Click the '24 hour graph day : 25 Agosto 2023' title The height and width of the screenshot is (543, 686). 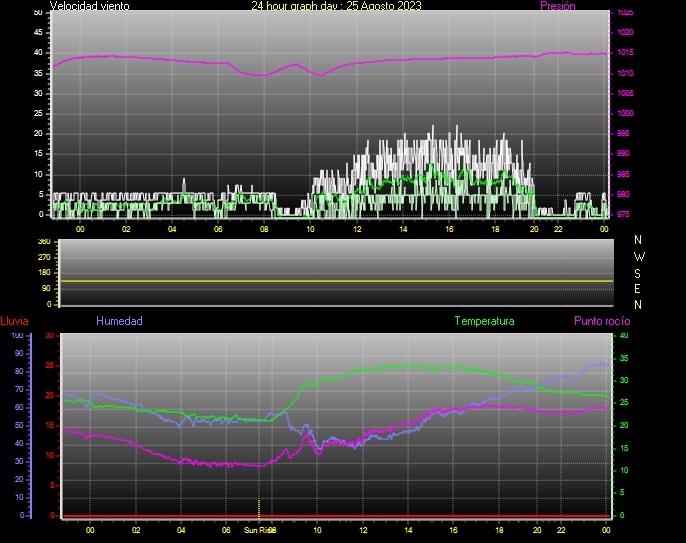coord(336,6)
